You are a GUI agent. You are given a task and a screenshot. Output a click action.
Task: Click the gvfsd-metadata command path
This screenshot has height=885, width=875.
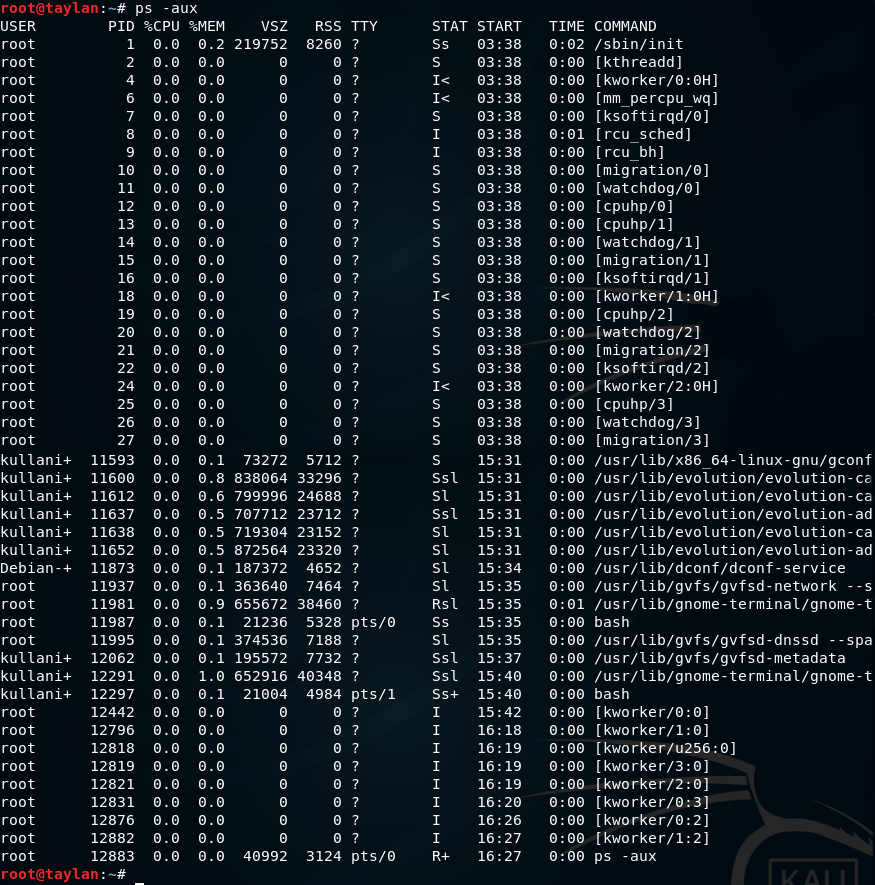tap(720, 659)
